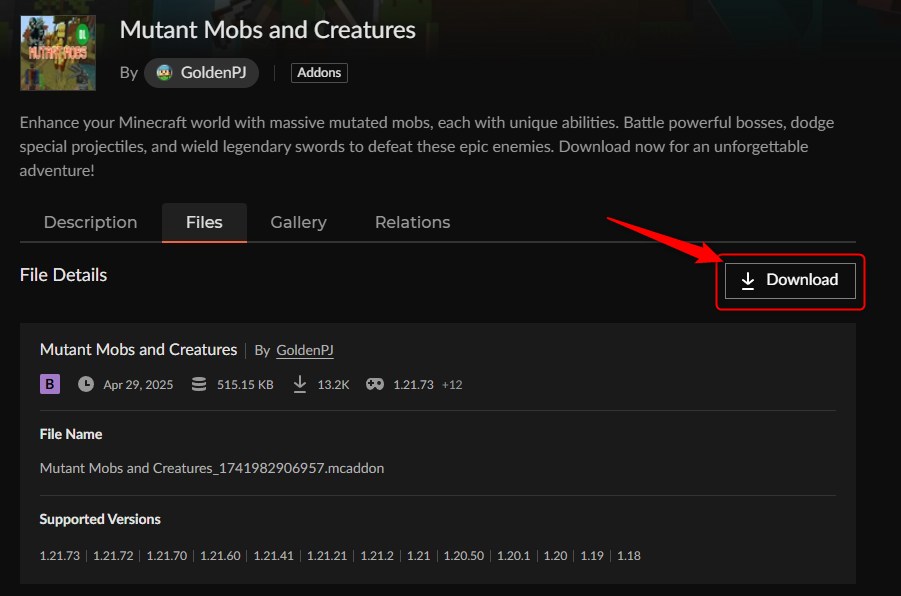This screenshot has width=901, height=596.
Task: Open the Gallery tab
Action: pos(298,222)
